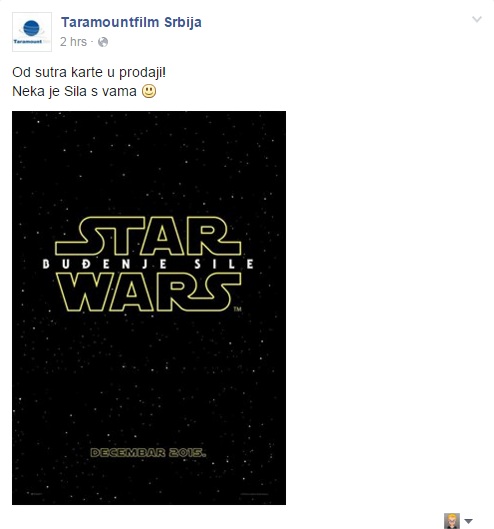Click the fine print at poster's bottom-right corner
This screenshot has height=529, width=494.
(254, 494)
